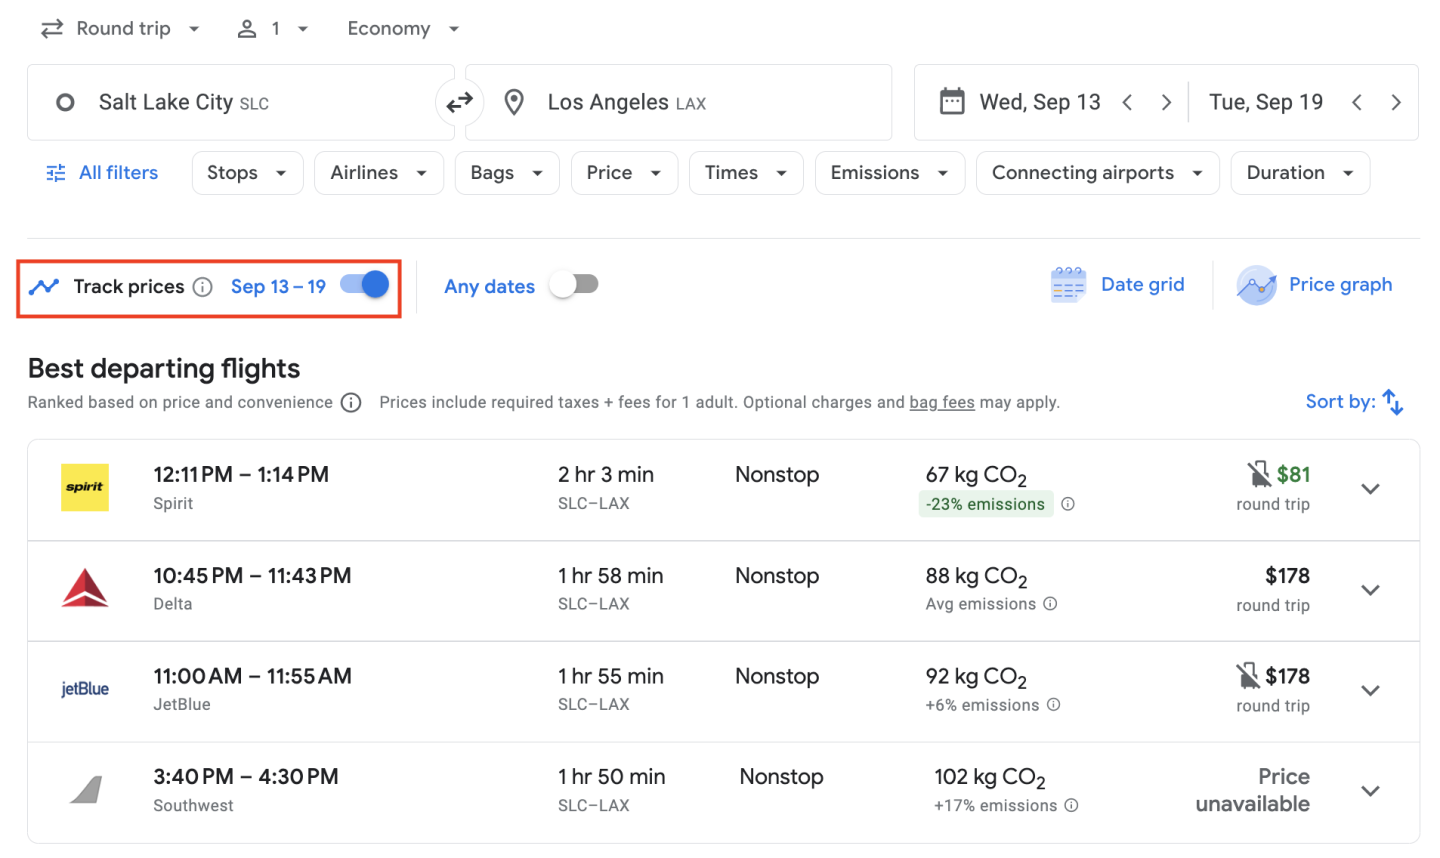Open the Round trip dropdown
The width and height of the screenshot is (1440, 858).
click(121, 29)
